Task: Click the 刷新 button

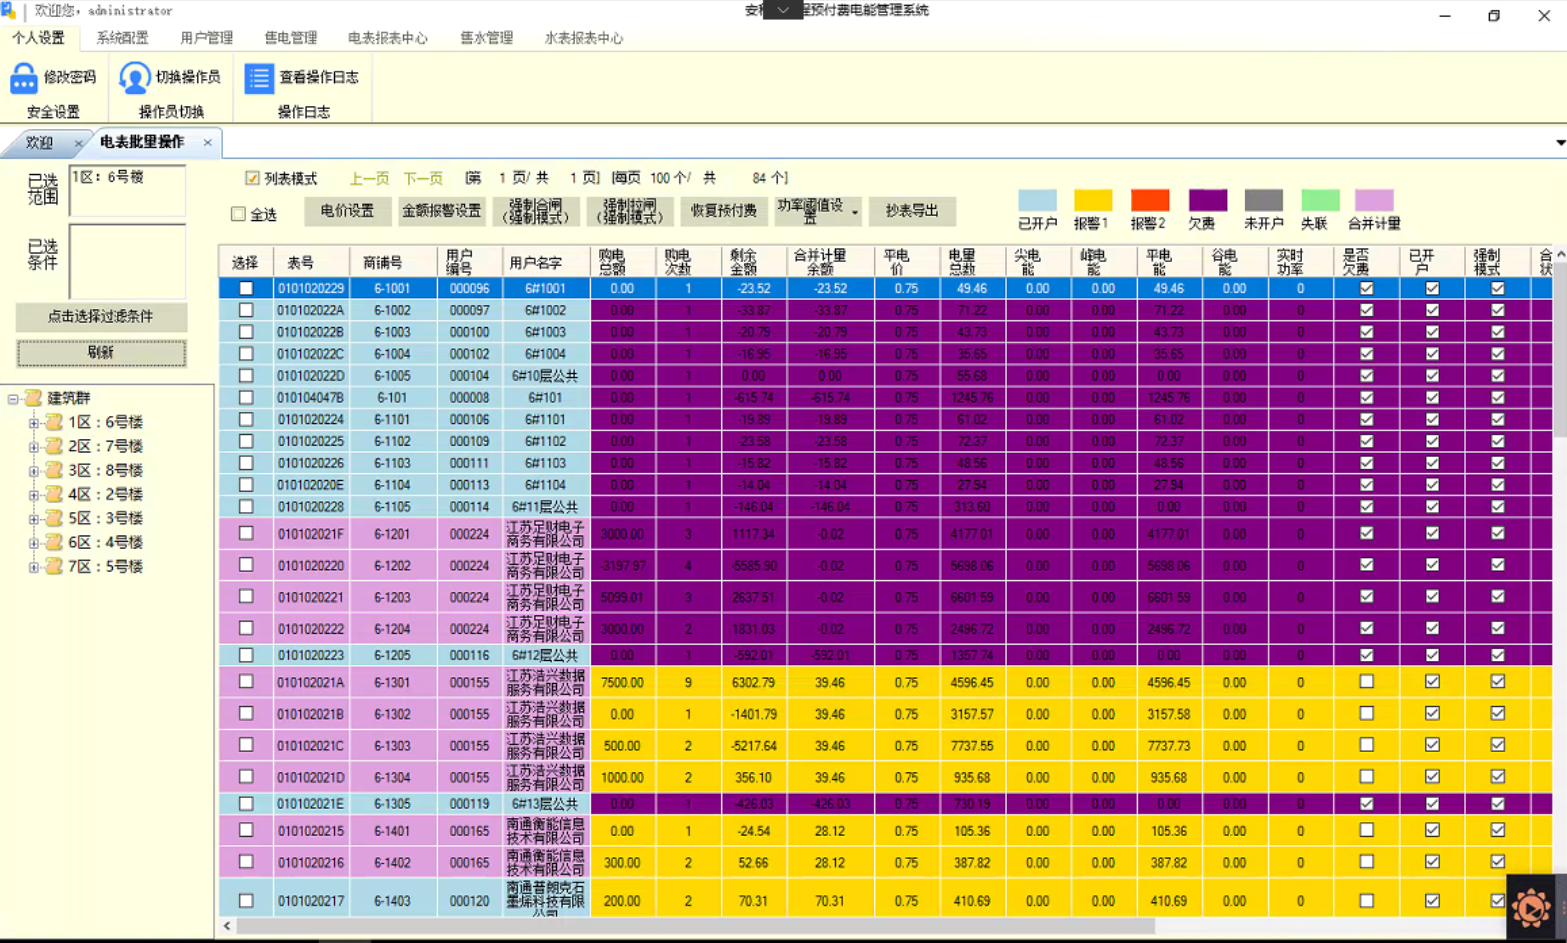Action: (101, 352)
